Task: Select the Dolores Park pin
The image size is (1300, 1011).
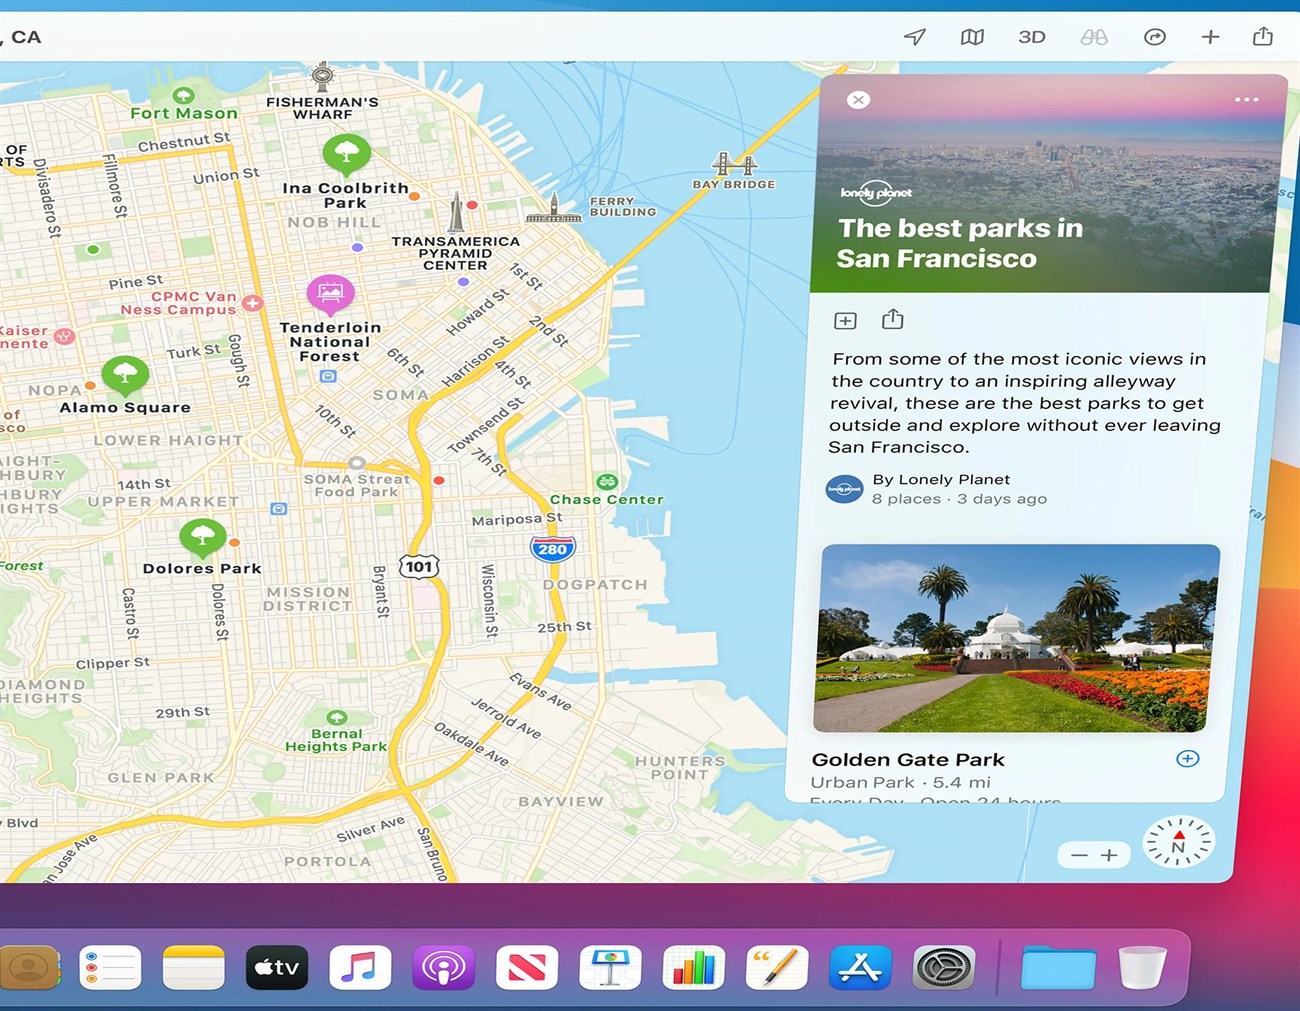Action: [202, 537]
